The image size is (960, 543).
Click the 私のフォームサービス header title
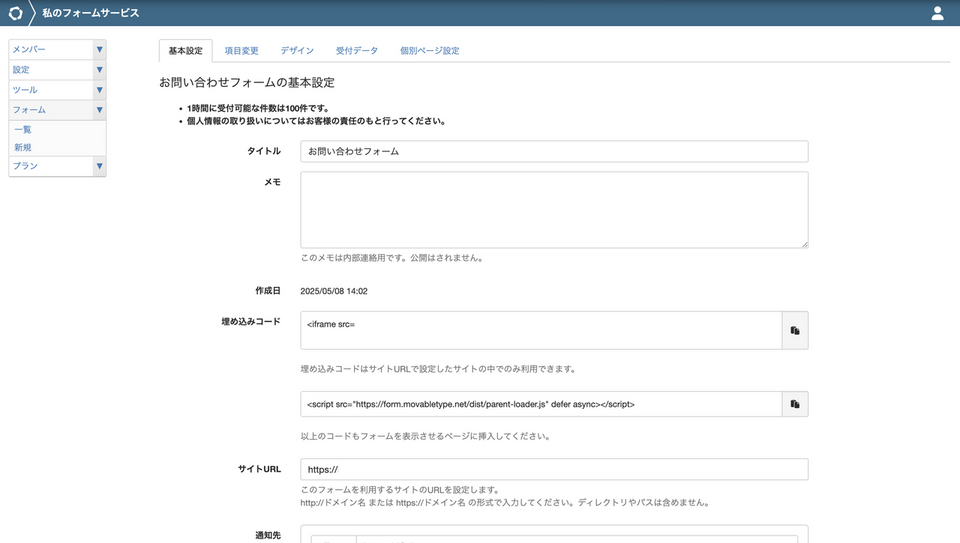[91, 13]
